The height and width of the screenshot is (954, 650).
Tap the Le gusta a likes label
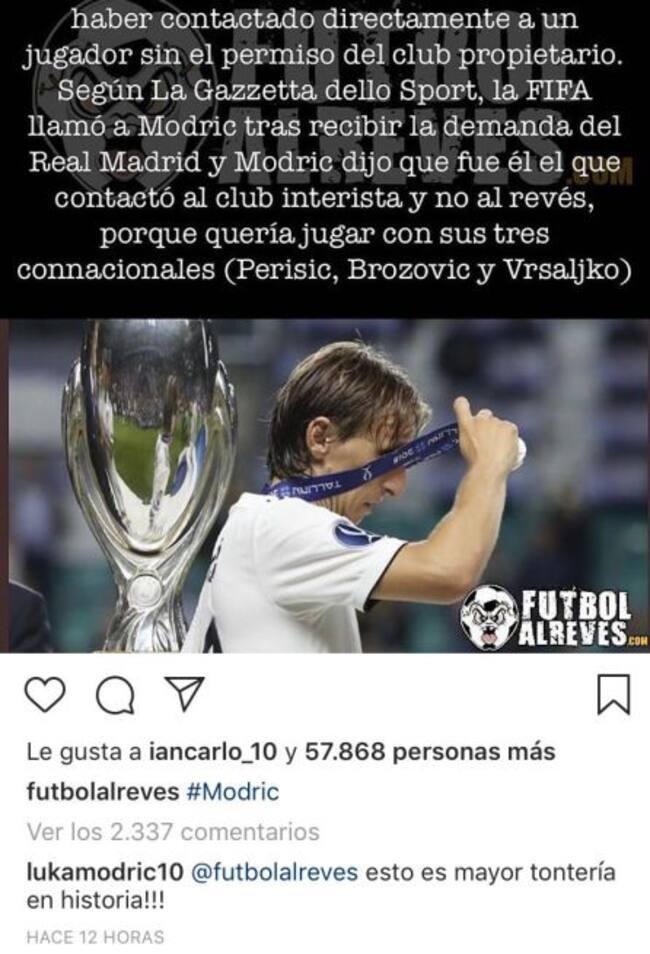pos(83,752)
